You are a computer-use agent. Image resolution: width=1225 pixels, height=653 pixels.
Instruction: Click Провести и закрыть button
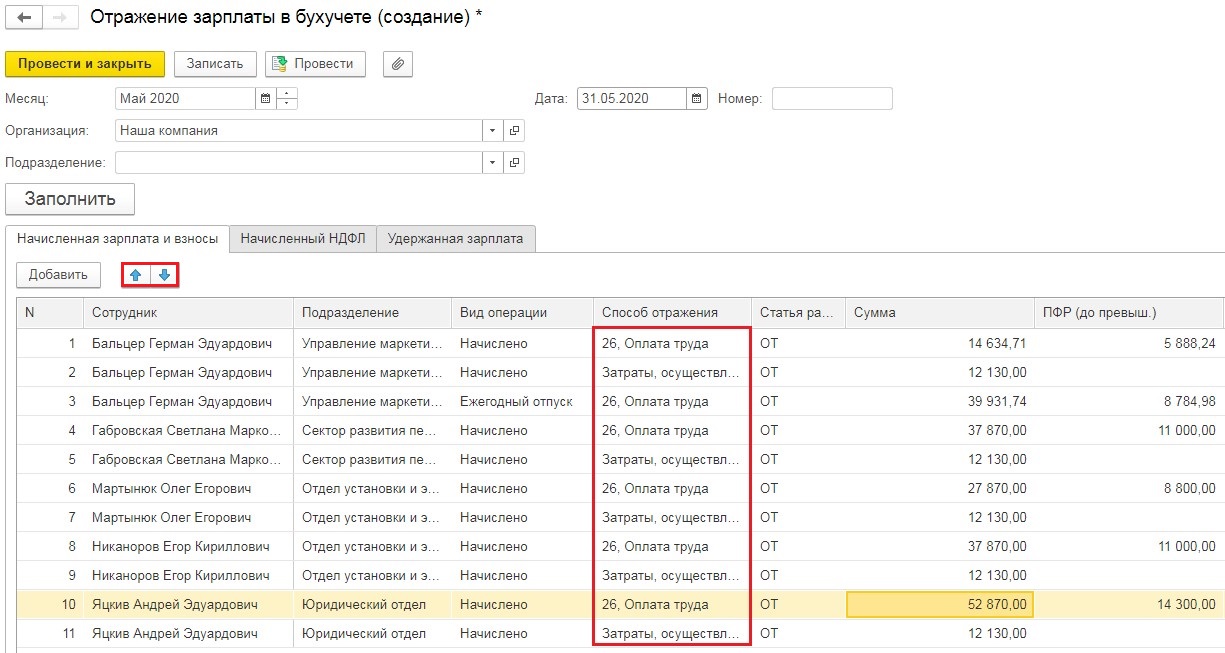coord(85,64)
